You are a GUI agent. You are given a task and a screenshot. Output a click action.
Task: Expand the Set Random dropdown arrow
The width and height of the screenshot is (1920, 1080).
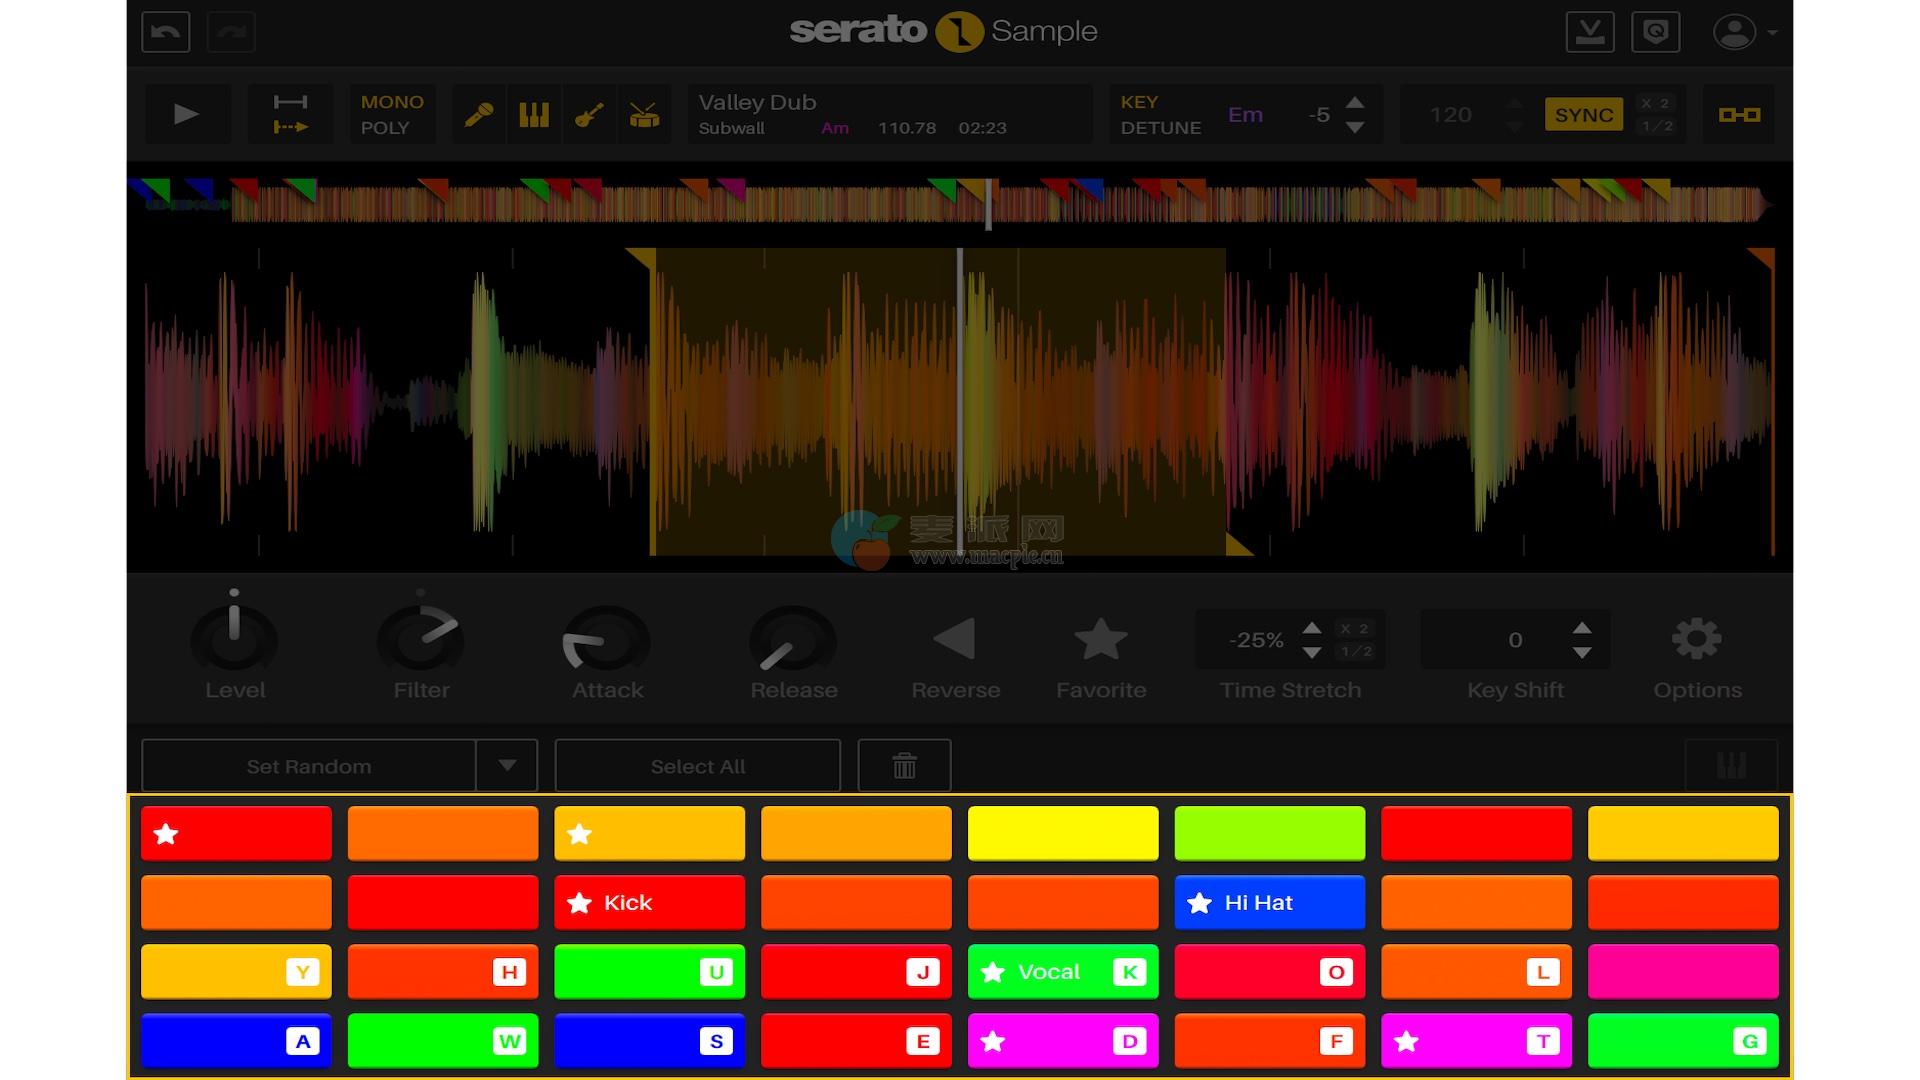tap(507, 766)
